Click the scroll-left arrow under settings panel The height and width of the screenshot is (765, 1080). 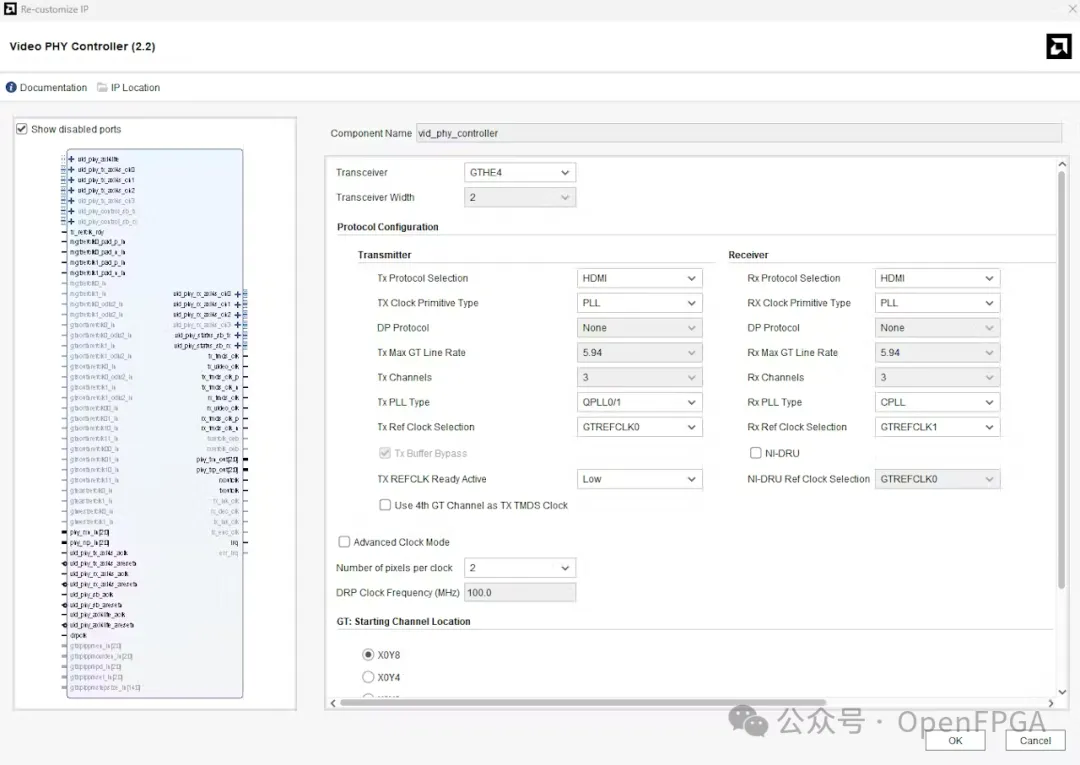[x=333, y=703]
